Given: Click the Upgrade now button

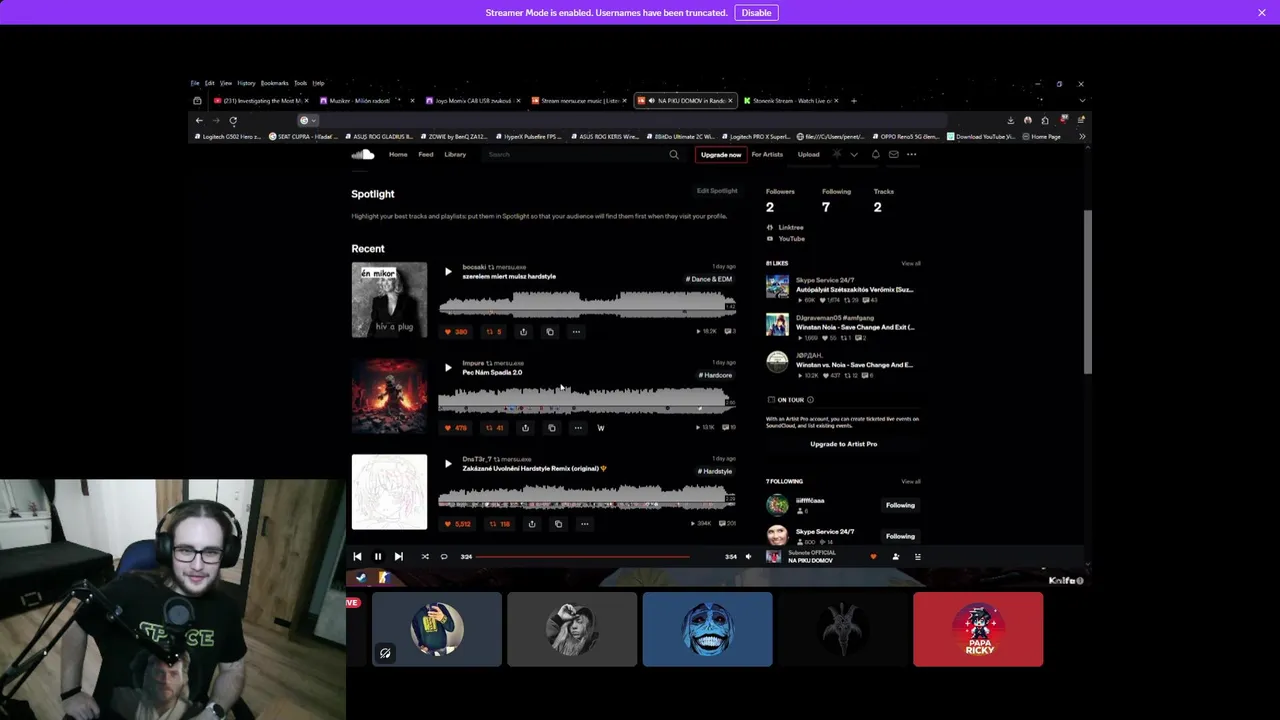Looking at the screenshot, I should 721,155.
